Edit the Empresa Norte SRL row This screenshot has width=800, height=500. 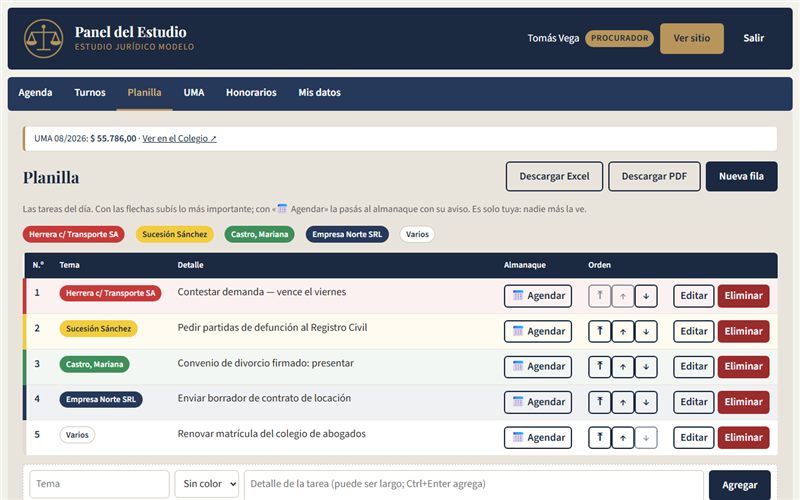(x=694, y=402)
